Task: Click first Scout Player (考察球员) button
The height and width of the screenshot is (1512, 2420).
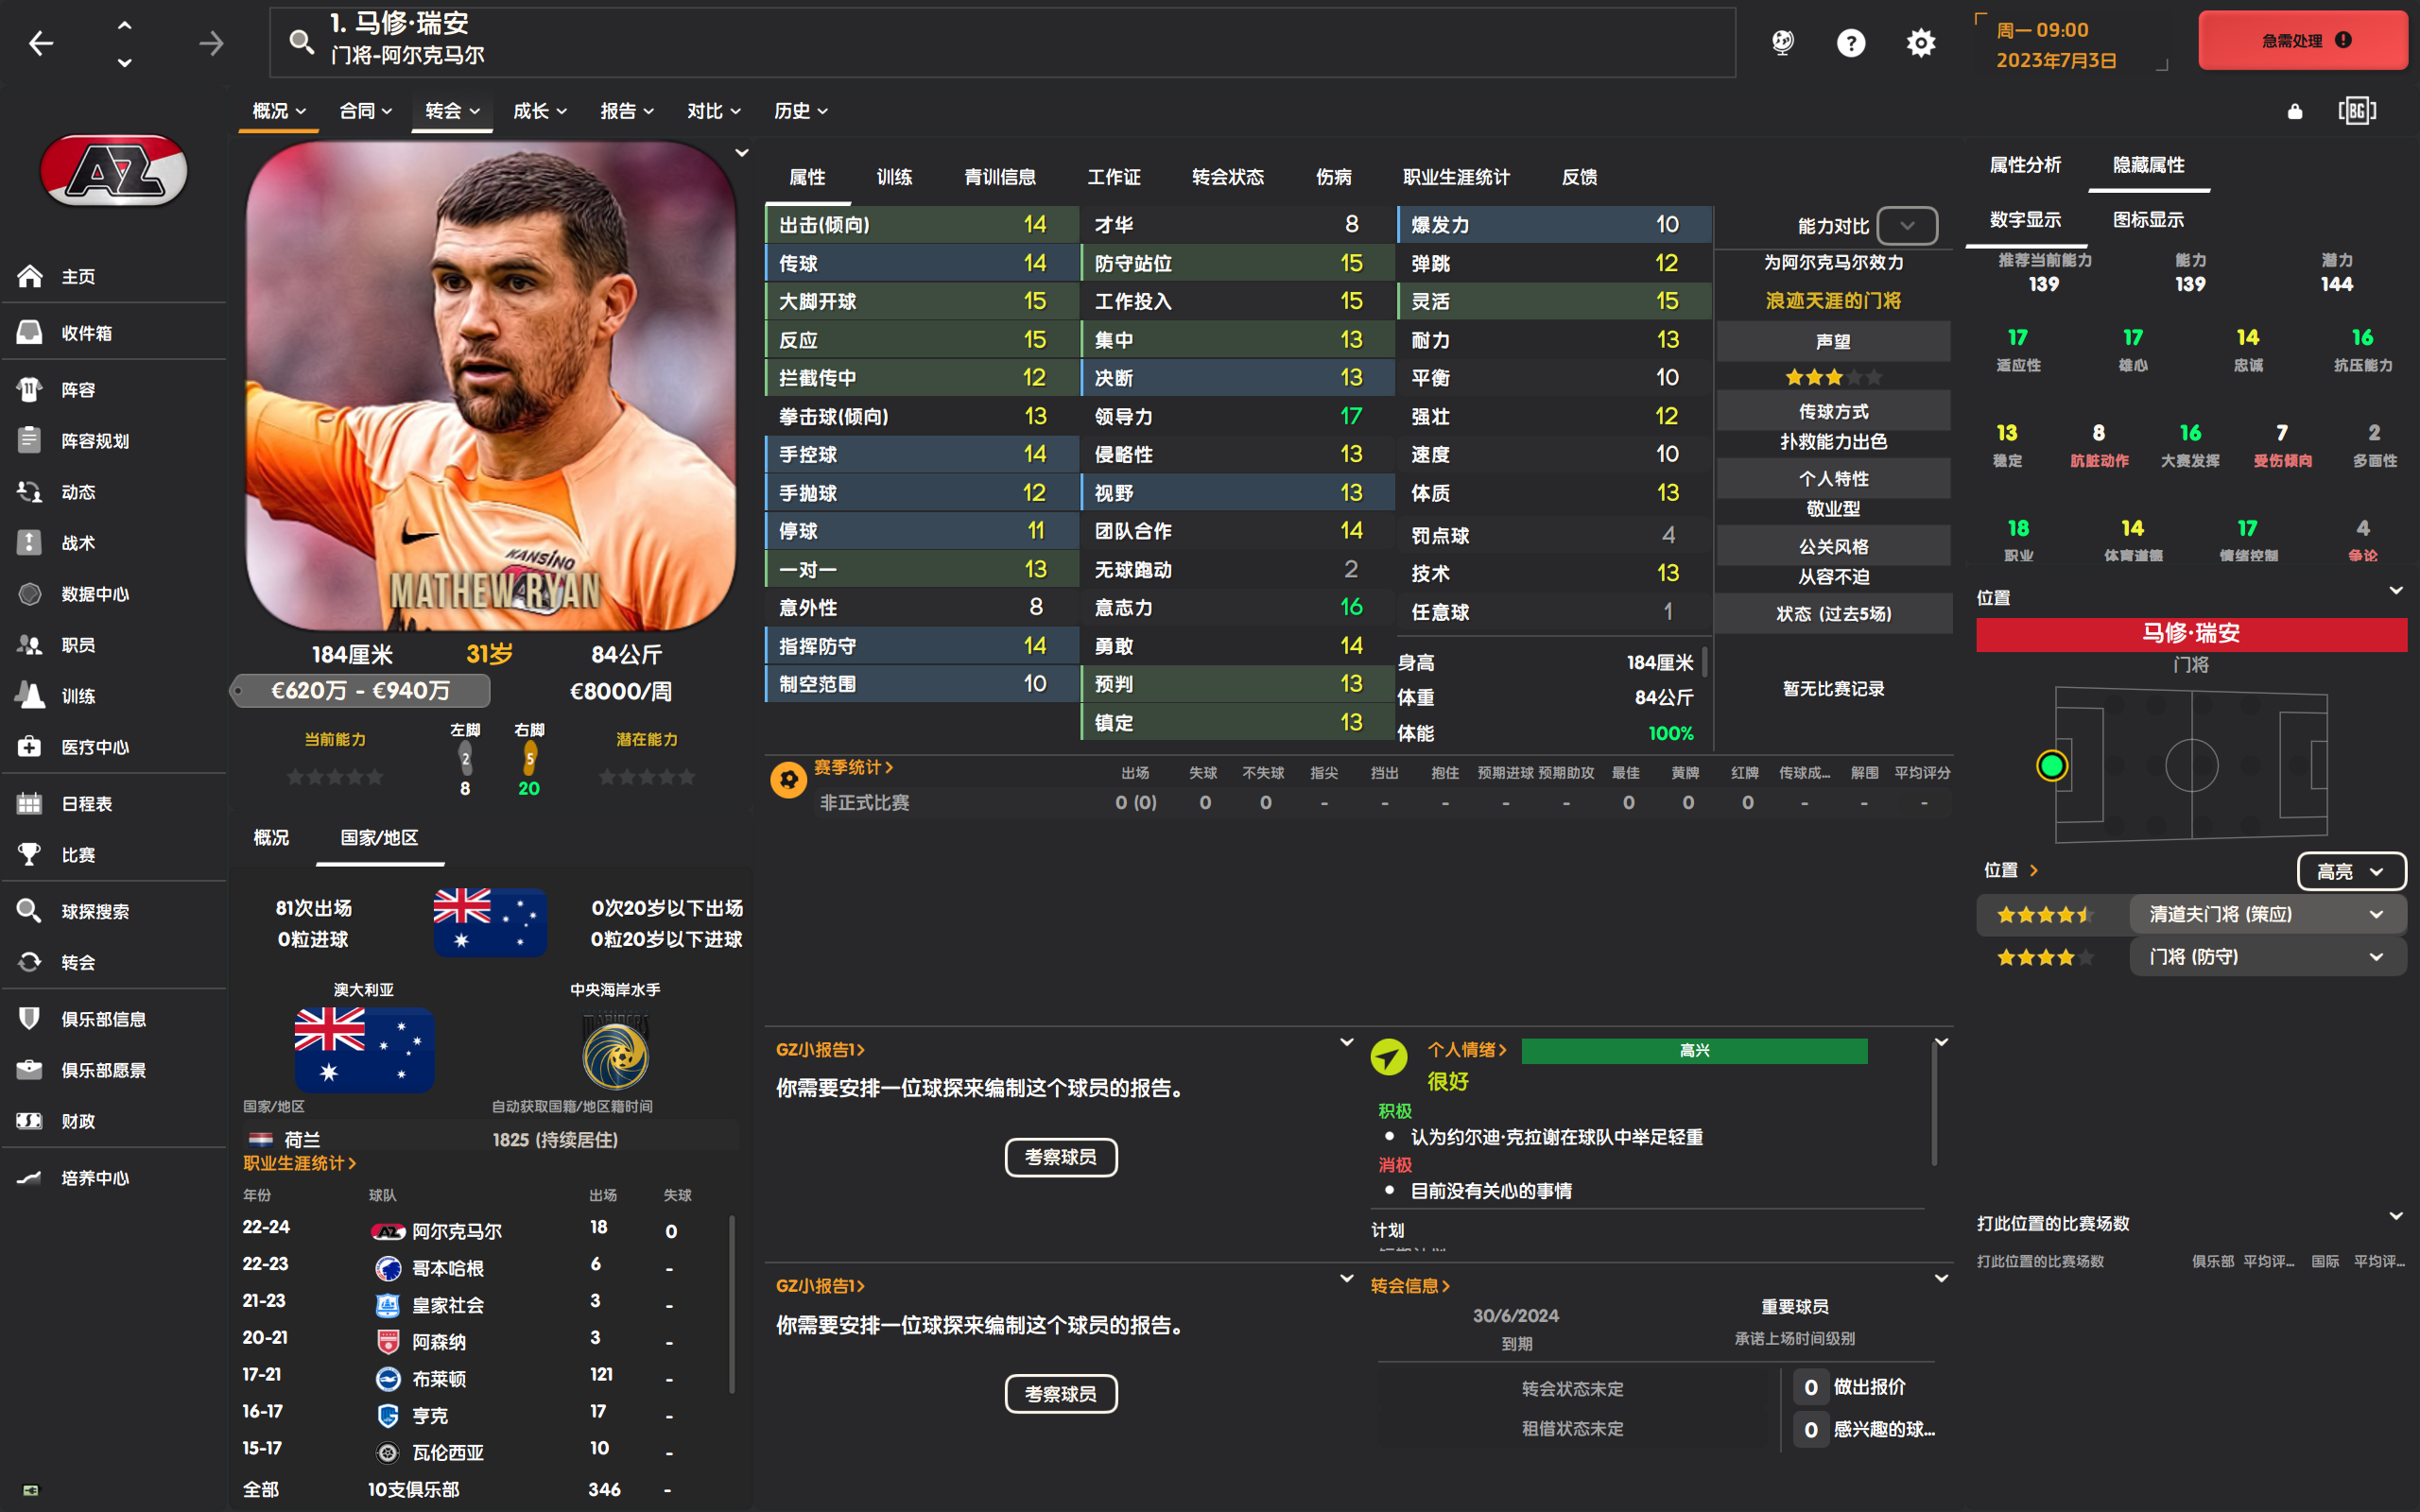Action: (x=1060, y=1157)
